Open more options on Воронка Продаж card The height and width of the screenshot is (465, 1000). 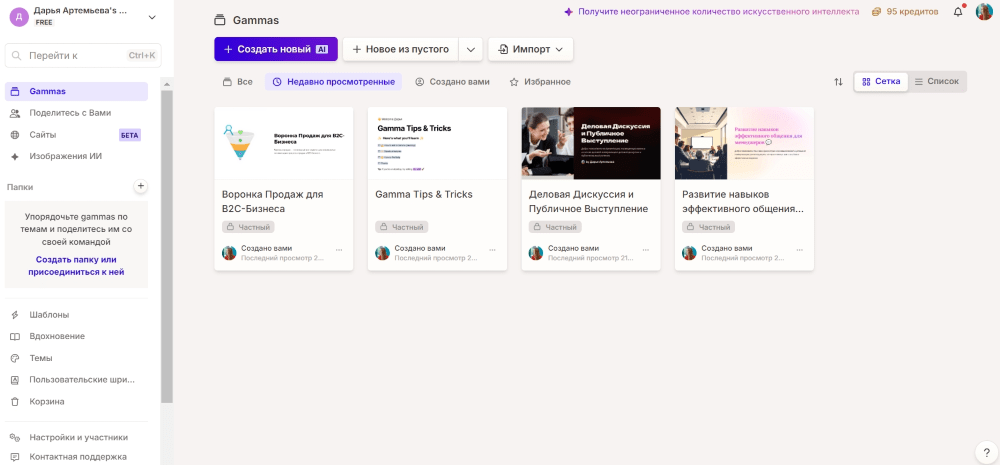click(x=339, y=250)
